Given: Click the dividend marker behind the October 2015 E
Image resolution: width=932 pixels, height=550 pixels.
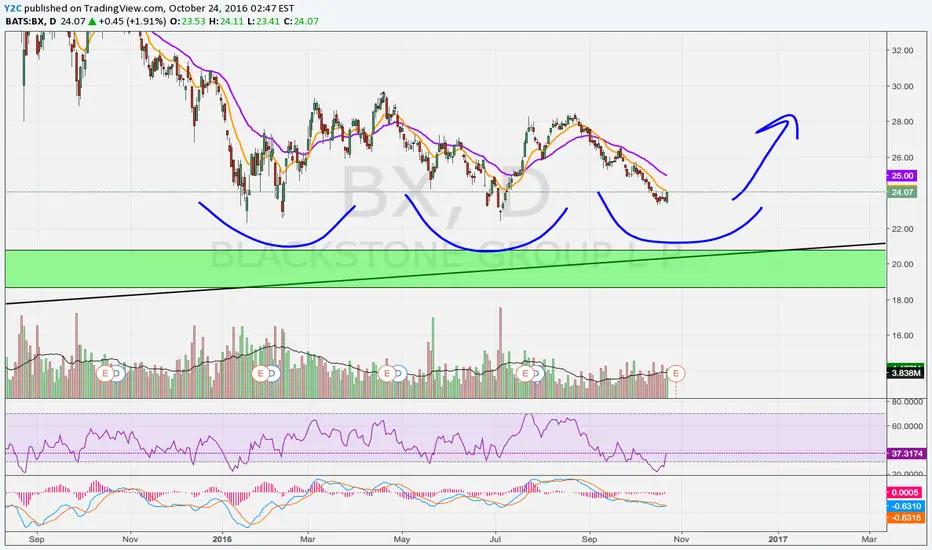Looking at the screenshot, I should point(119,373).
